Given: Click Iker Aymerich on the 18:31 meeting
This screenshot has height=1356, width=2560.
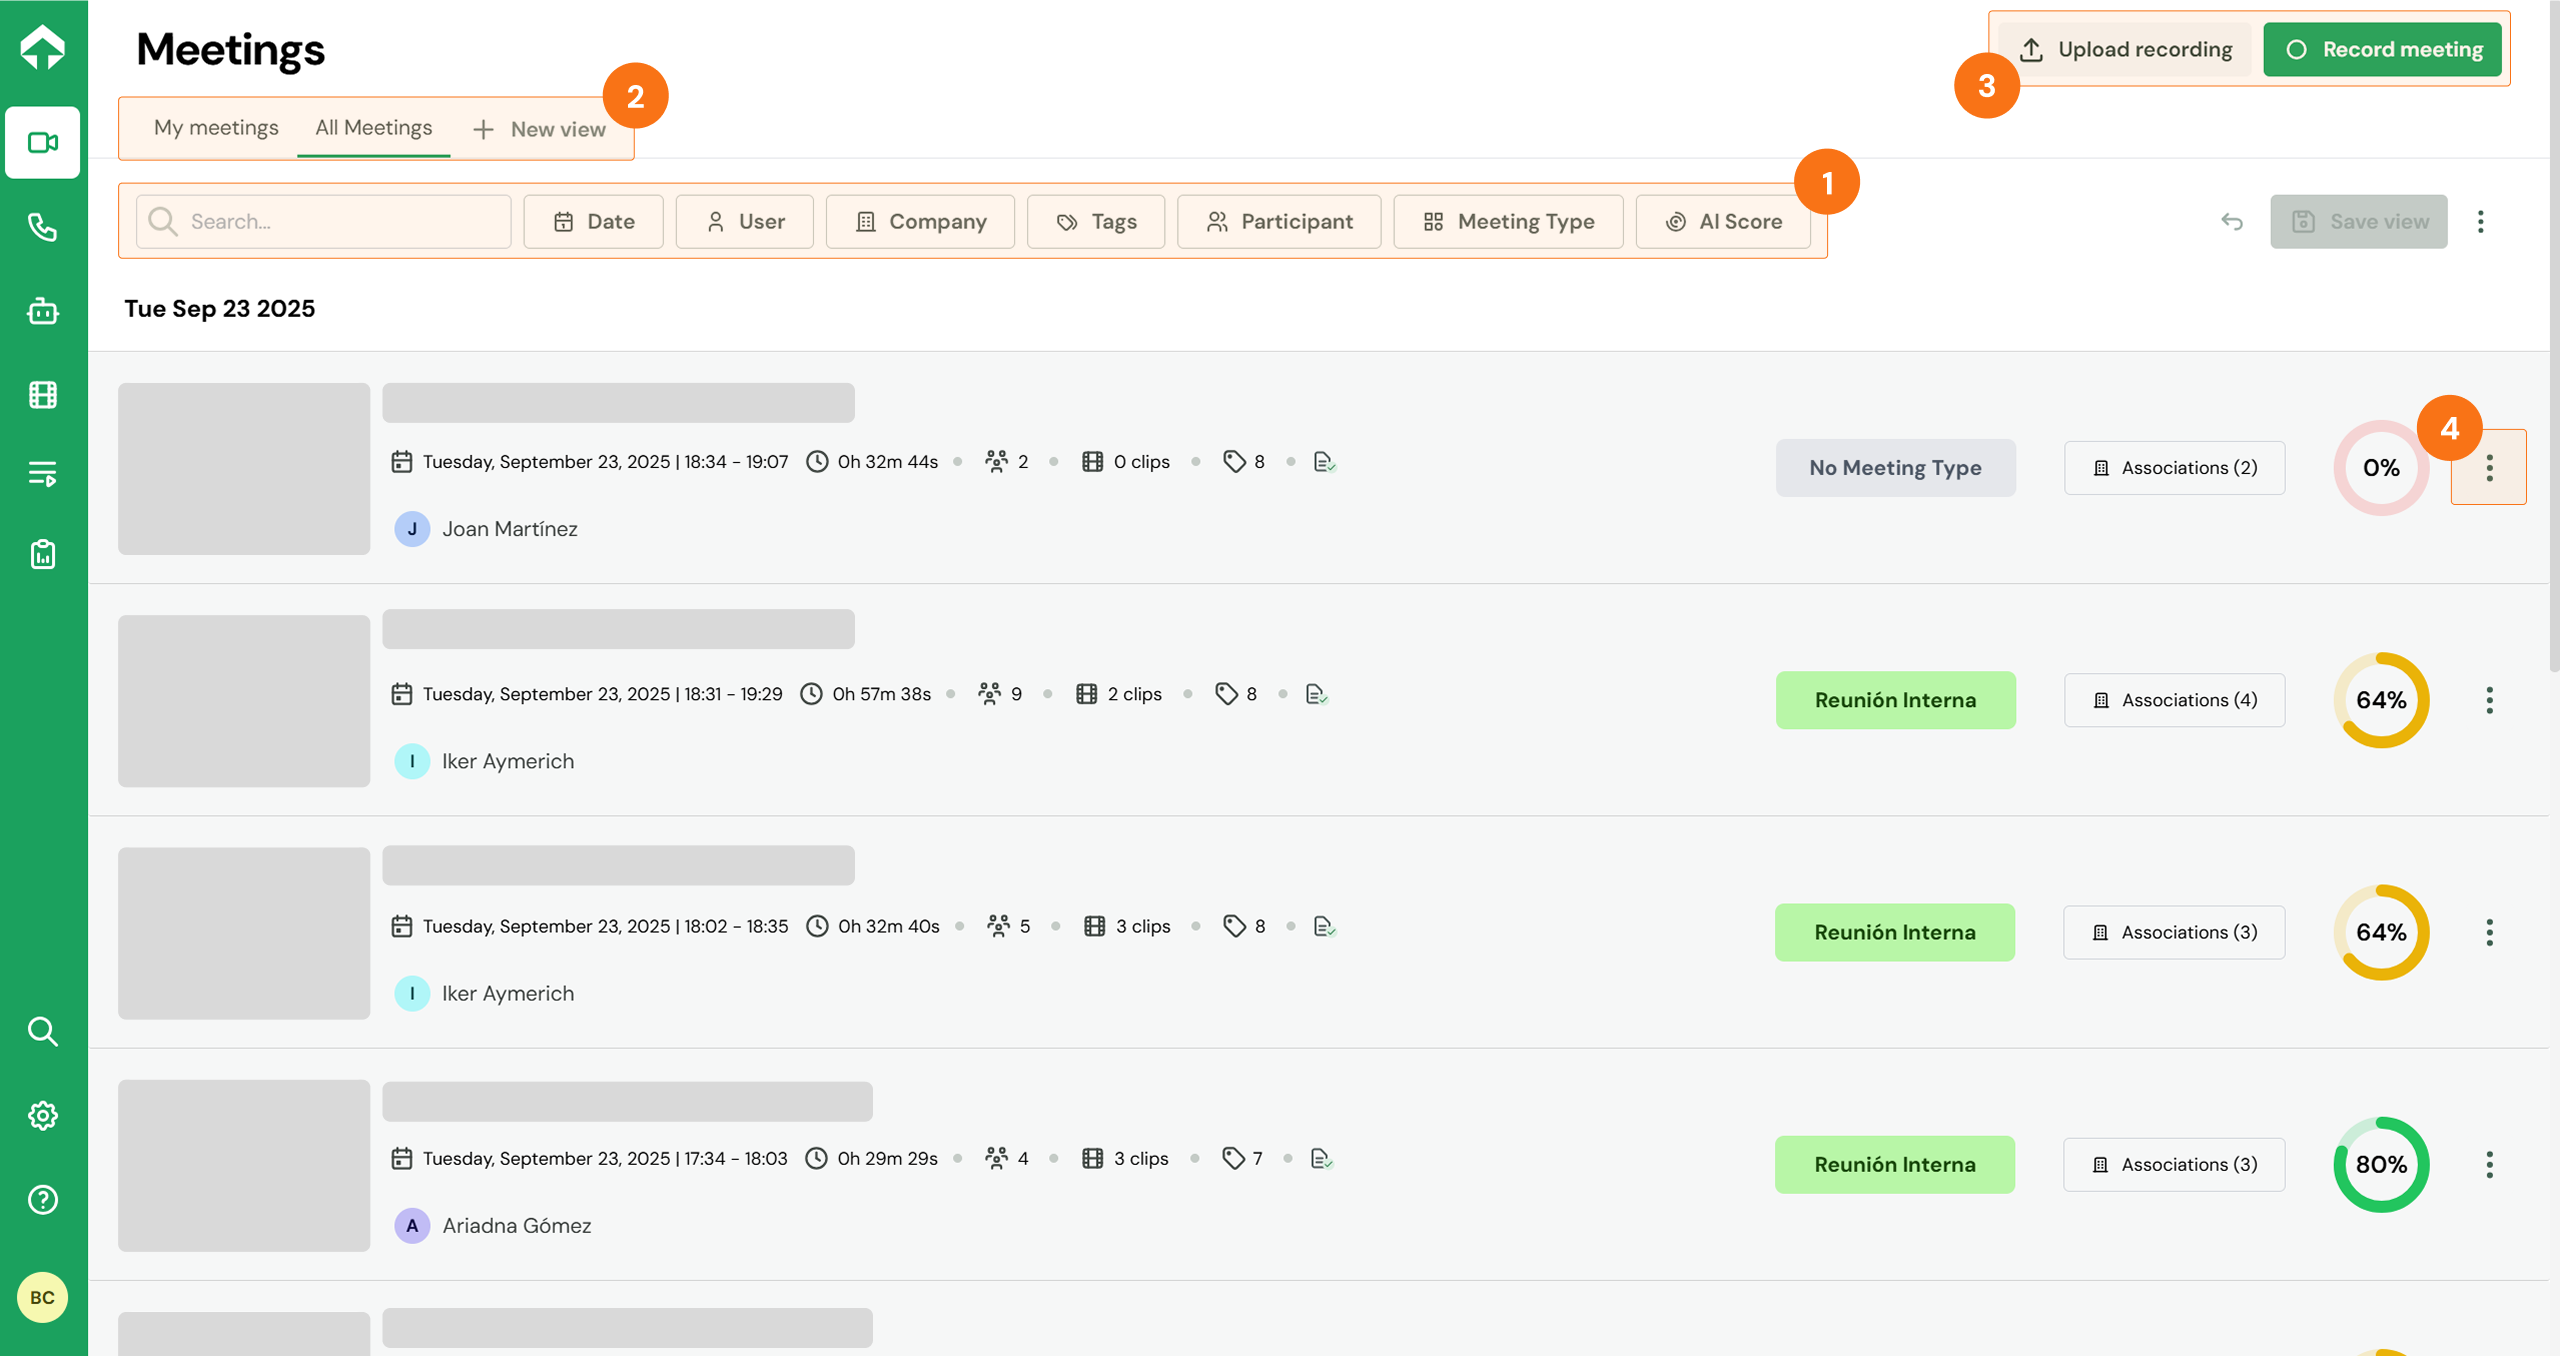Looking at the screenshot, I should (x=508, y=761).
